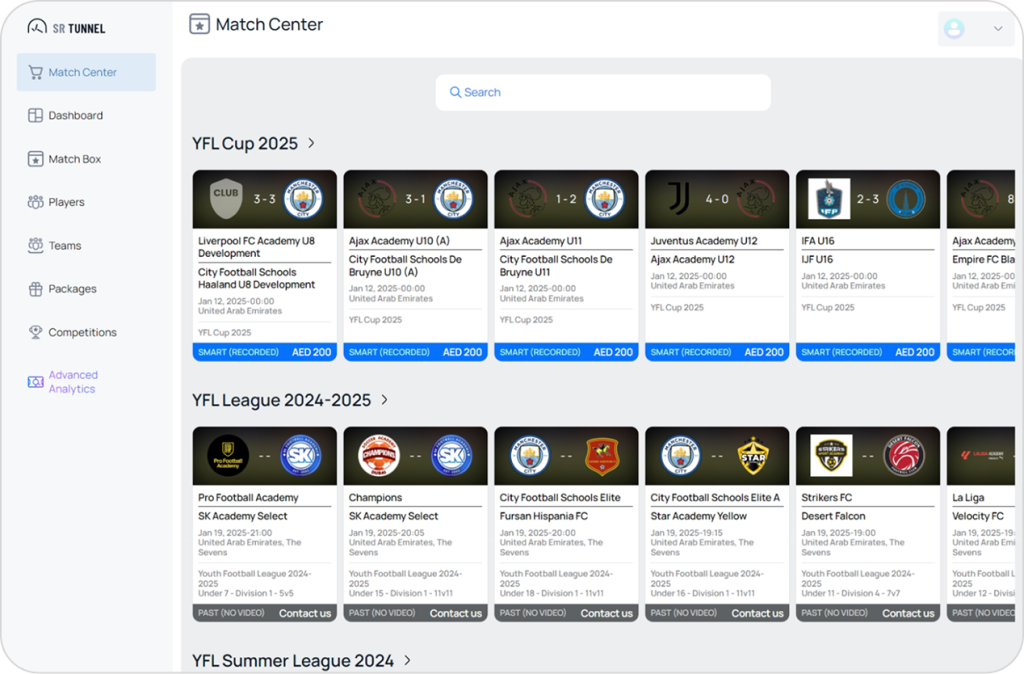
Task: Go to the Competitions menu item
Action: [83, 332]
